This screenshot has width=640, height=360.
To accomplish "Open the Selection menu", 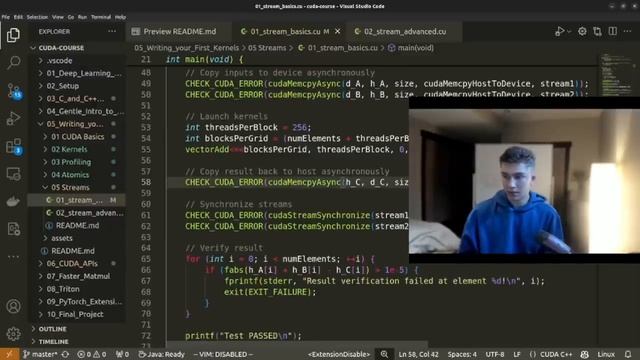I will coord(37,17).
